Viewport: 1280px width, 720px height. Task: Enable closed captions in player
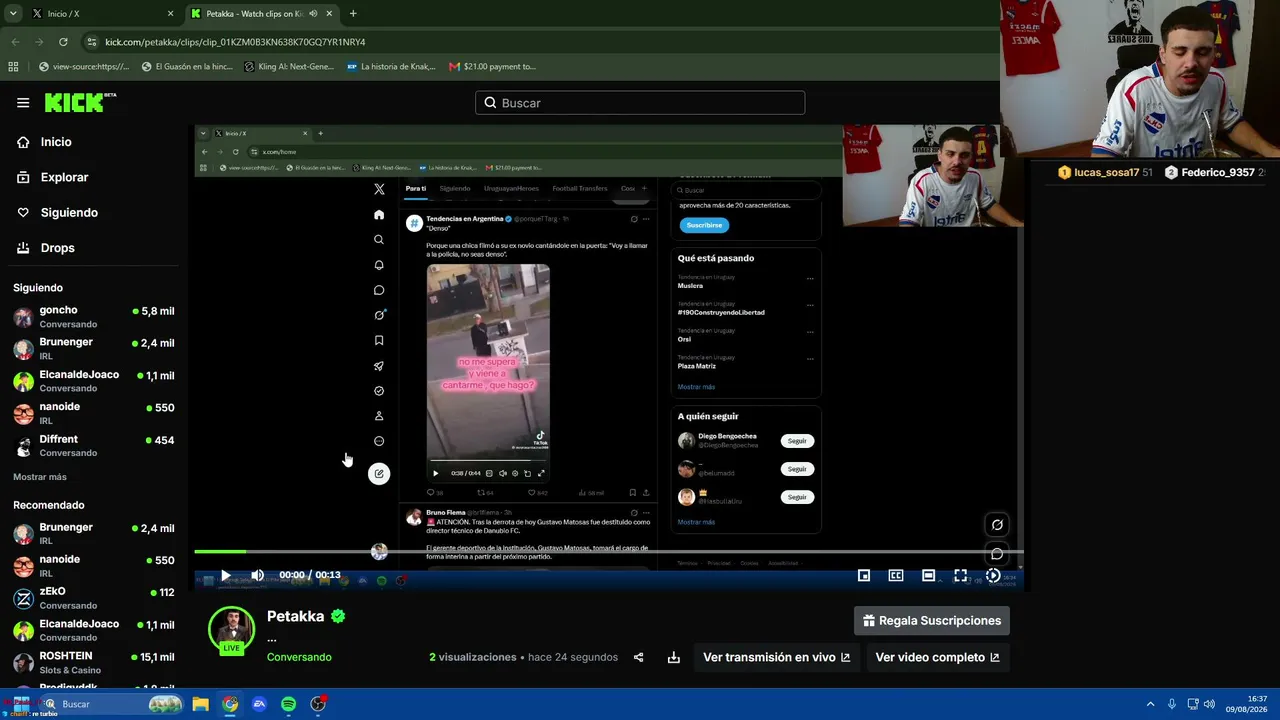click(x=896, y=575)
